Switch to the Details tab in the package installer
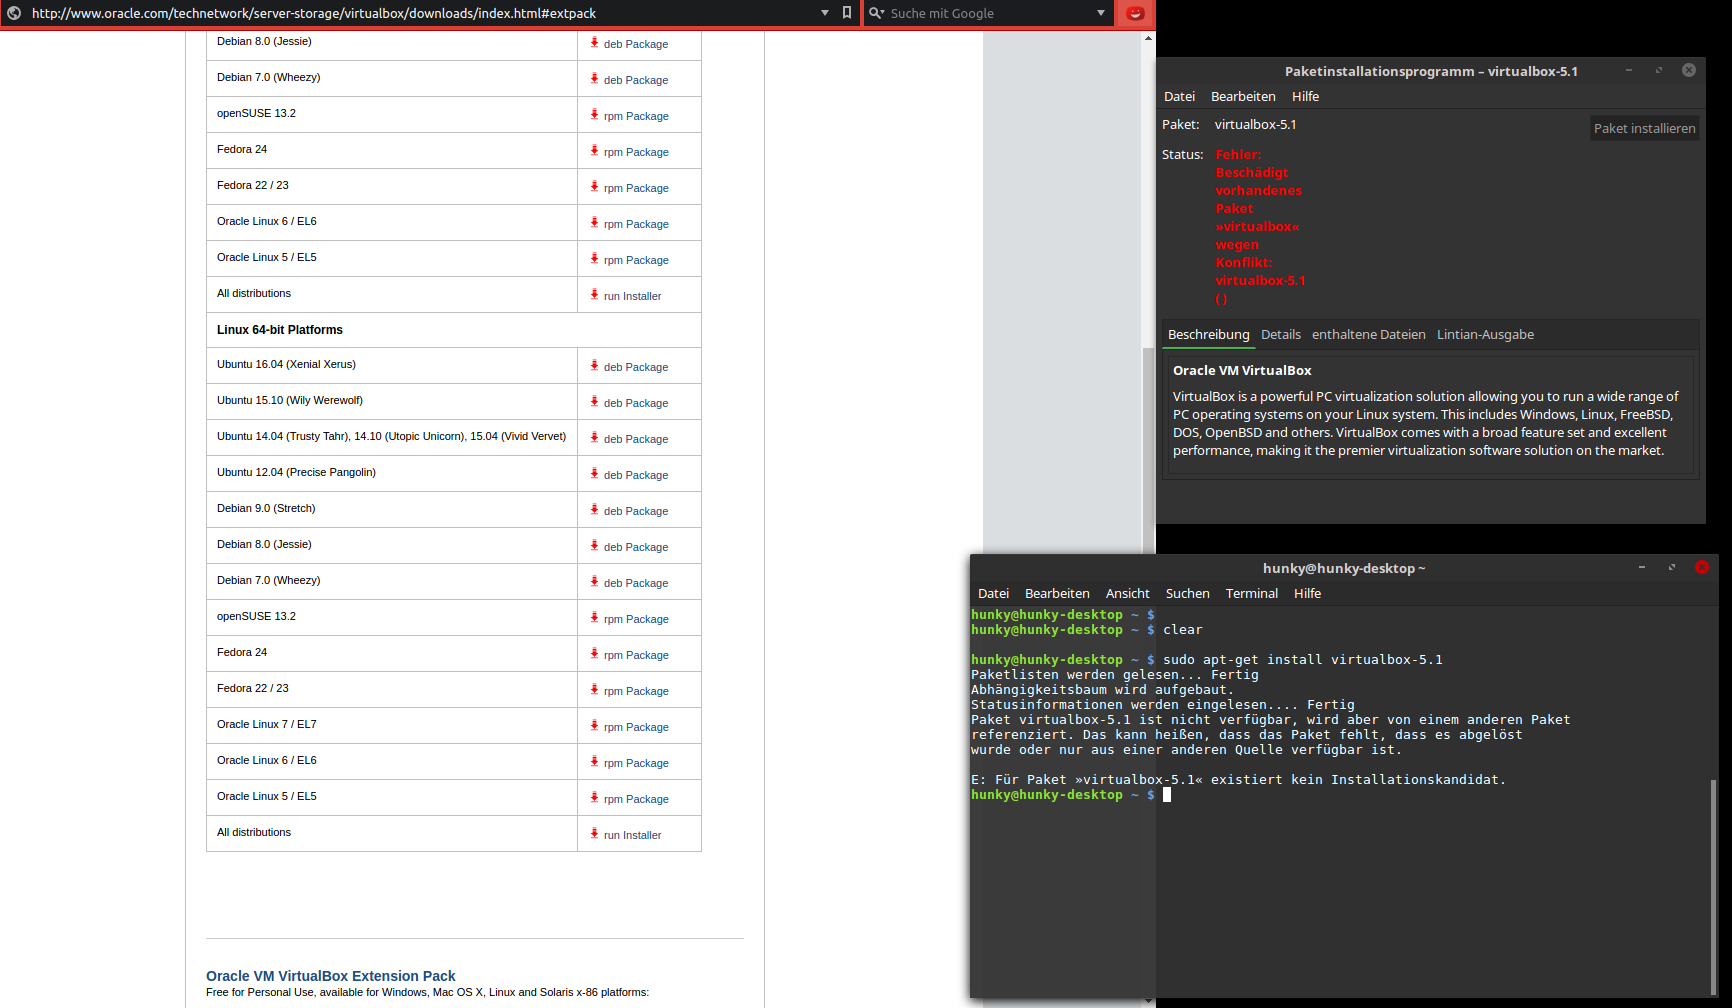Screen dimensions: 1732x1008 [x=1281, y=335]
